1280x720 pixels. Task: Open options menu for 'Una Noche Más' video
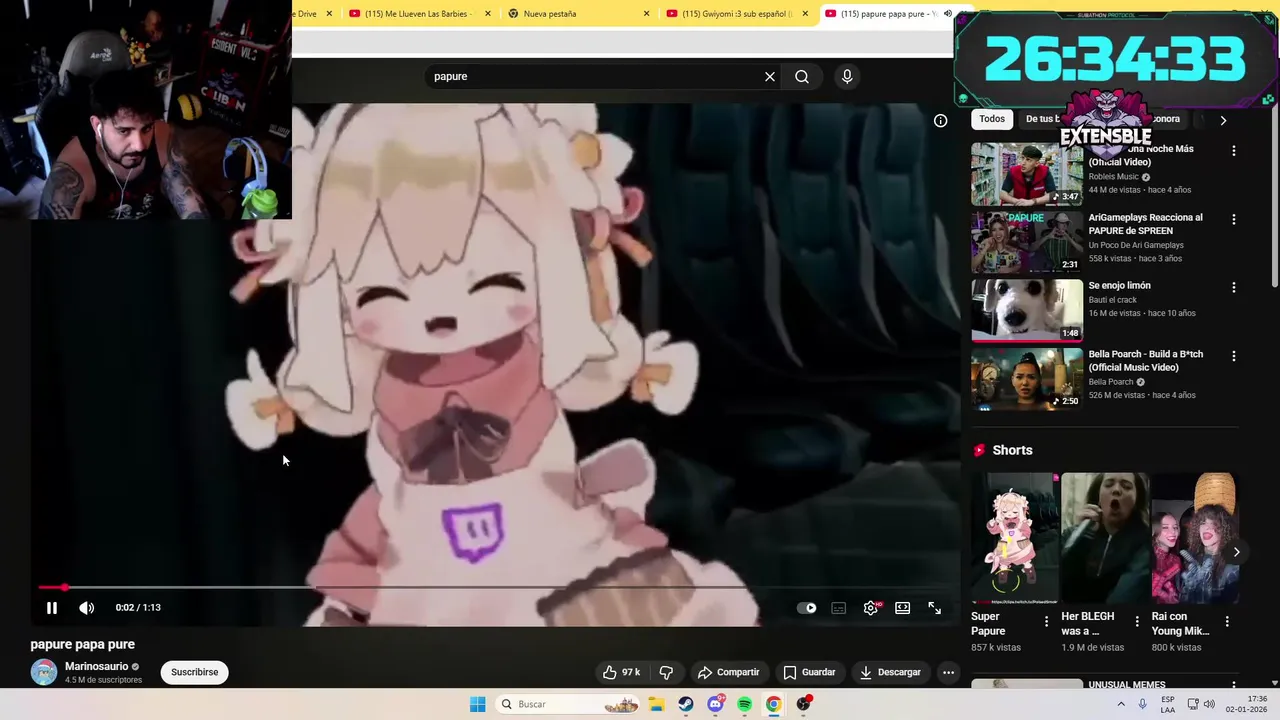[1233, 150]
